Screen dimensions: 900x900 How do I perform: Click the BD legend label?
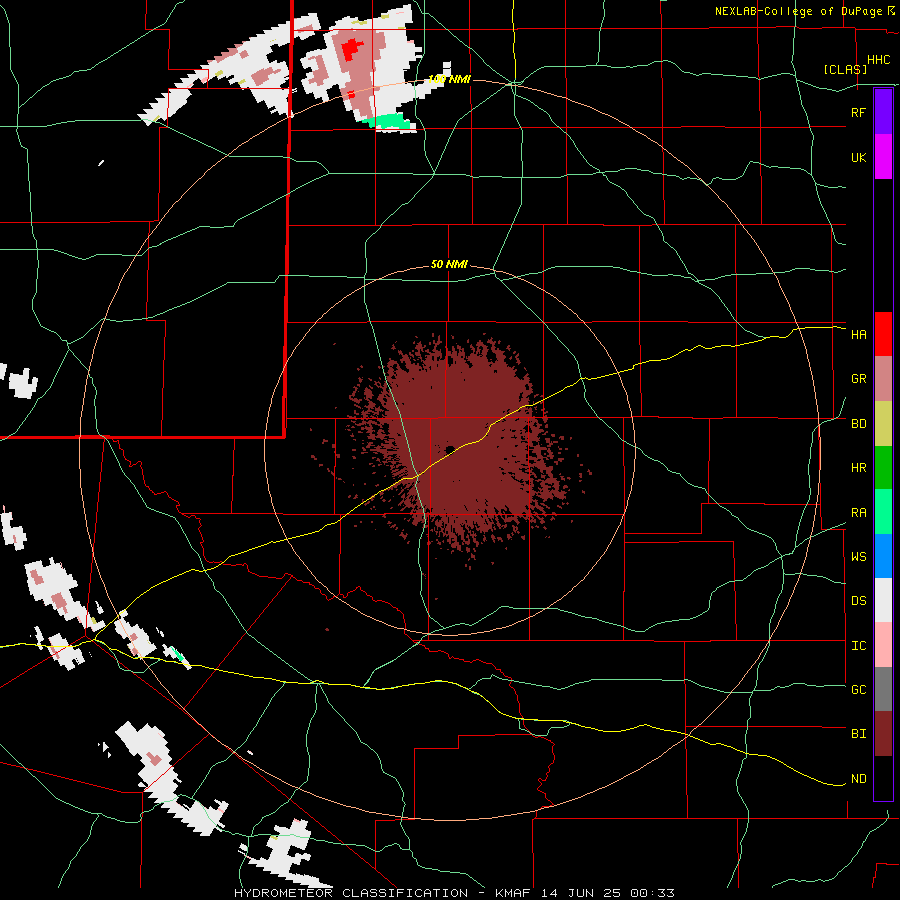[x=858, y=424]
